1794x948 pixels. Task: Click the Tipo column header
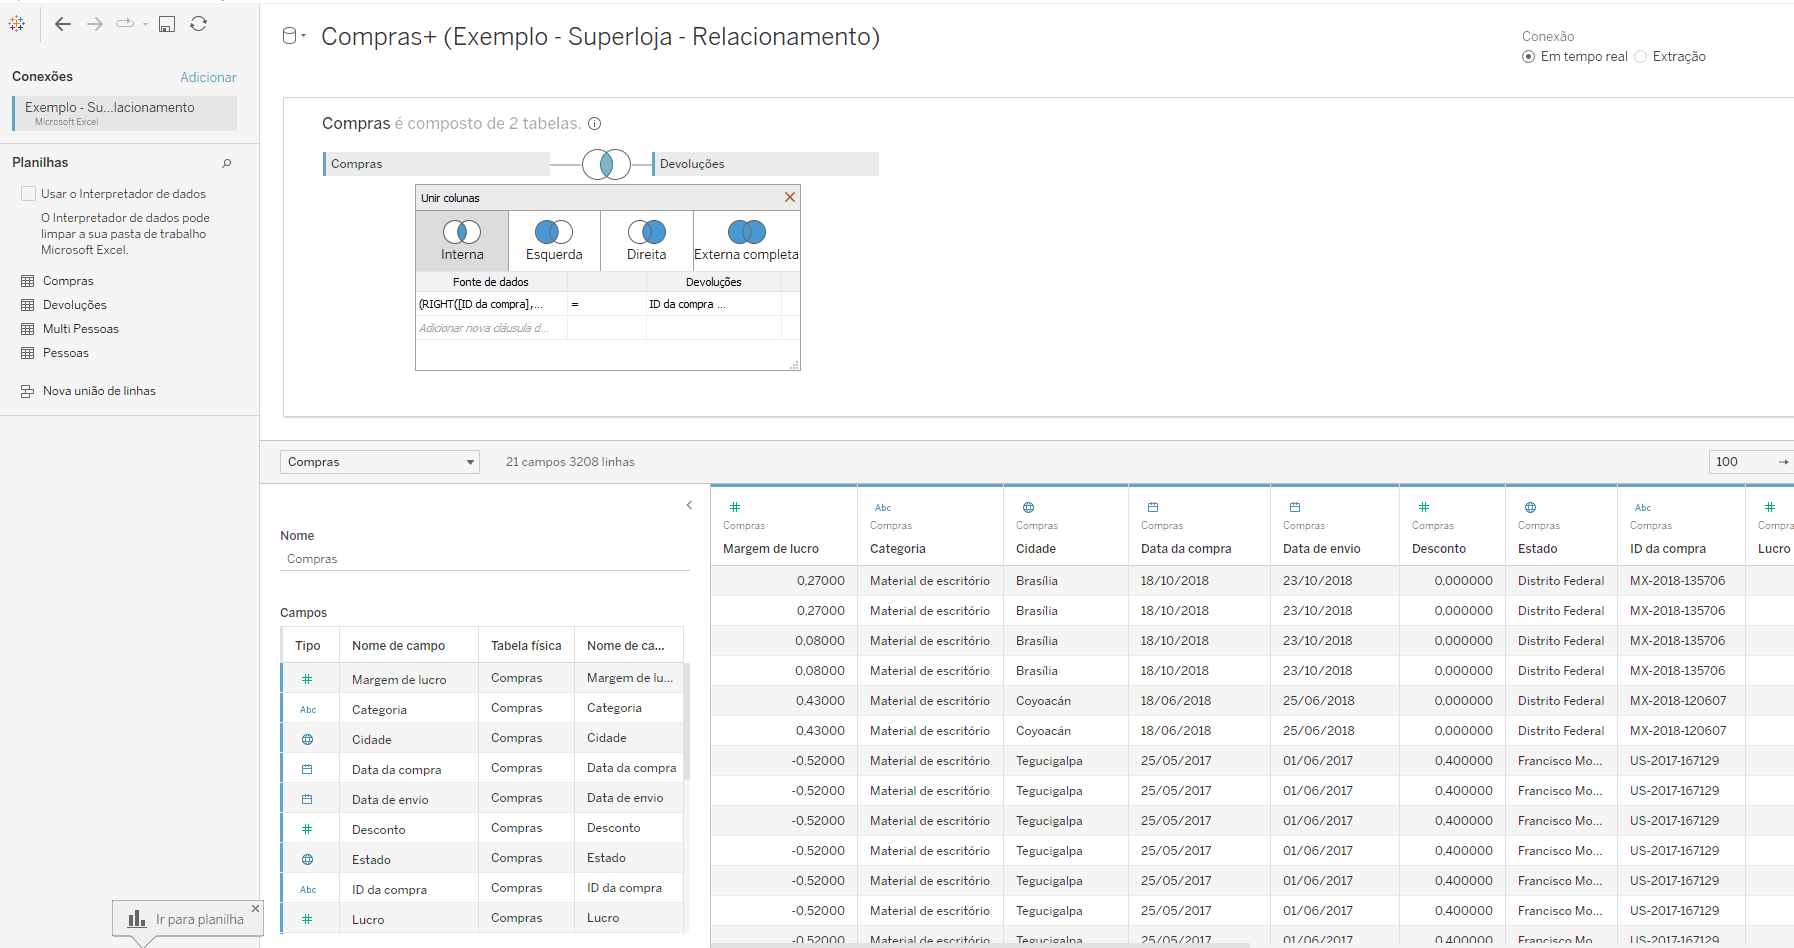coord(308,646)
